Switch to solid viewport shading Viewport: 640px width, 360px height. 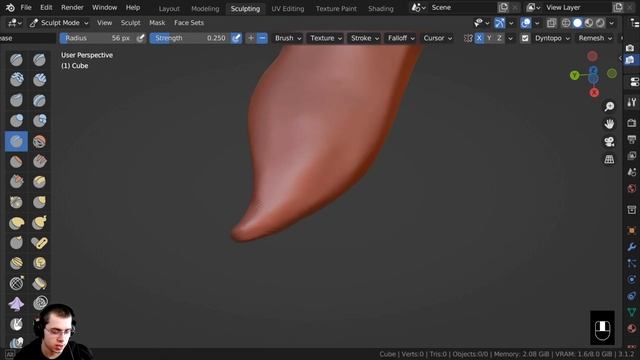point(577,23)
